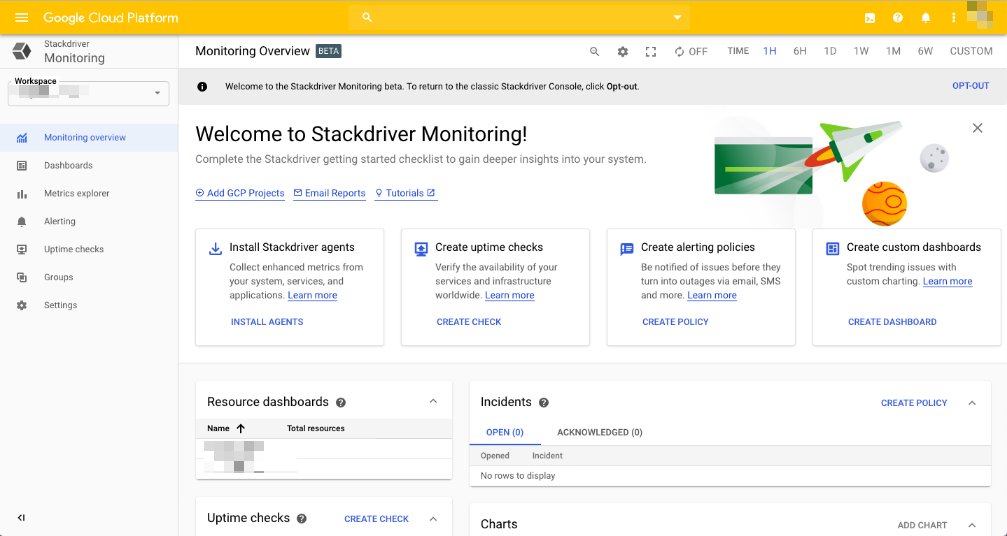
Task: Collapse the Uptime checks panel
Action: pos(433,519)
